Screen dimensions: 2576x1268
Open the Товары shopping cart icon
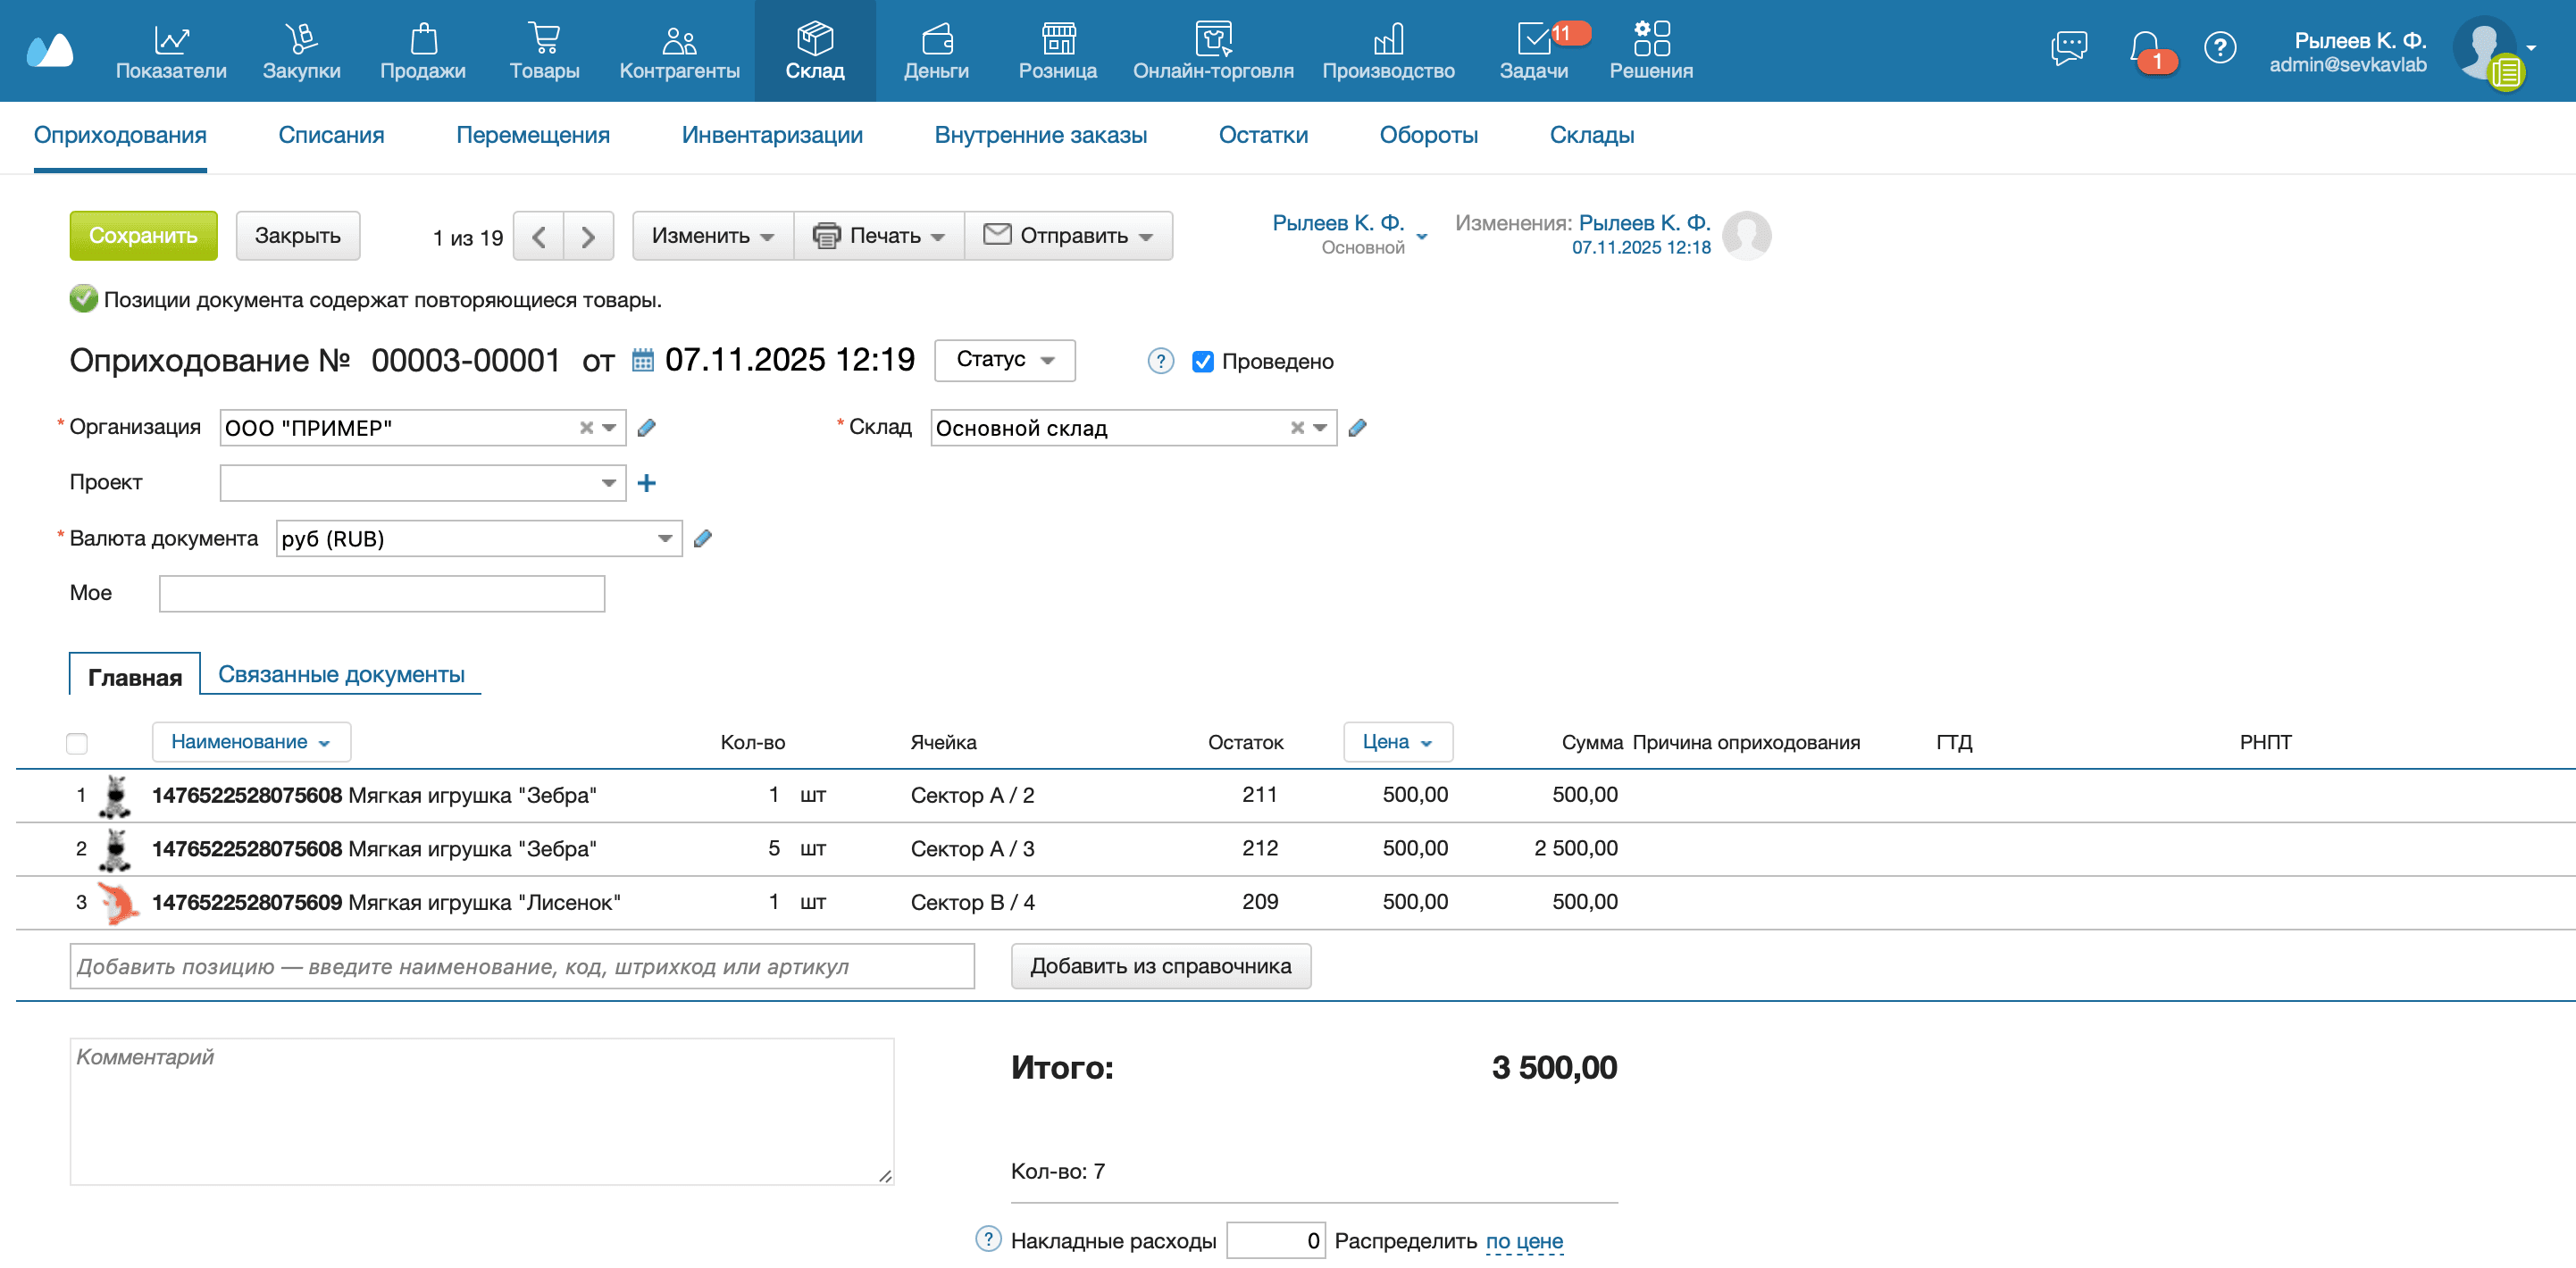545,38
